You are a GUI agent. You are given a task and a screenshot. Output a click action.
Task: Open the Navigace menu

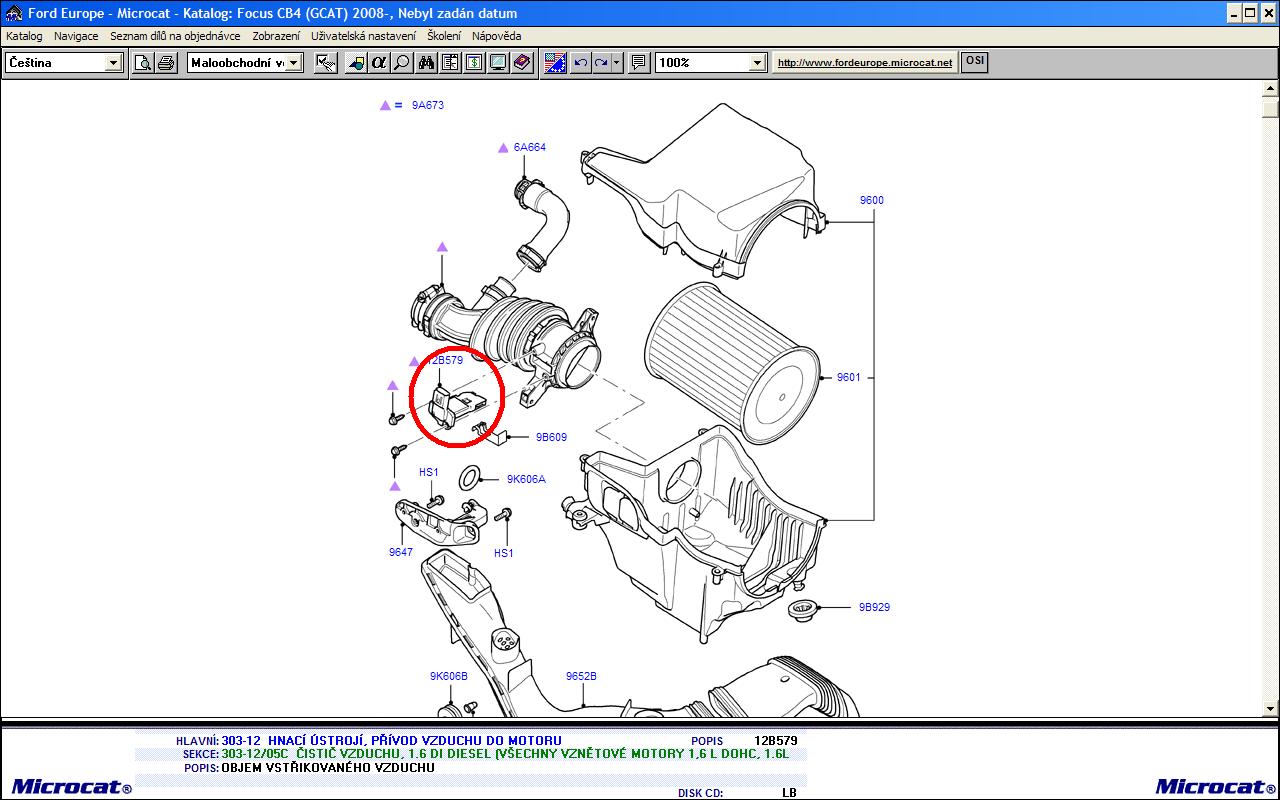pos(76,36)
